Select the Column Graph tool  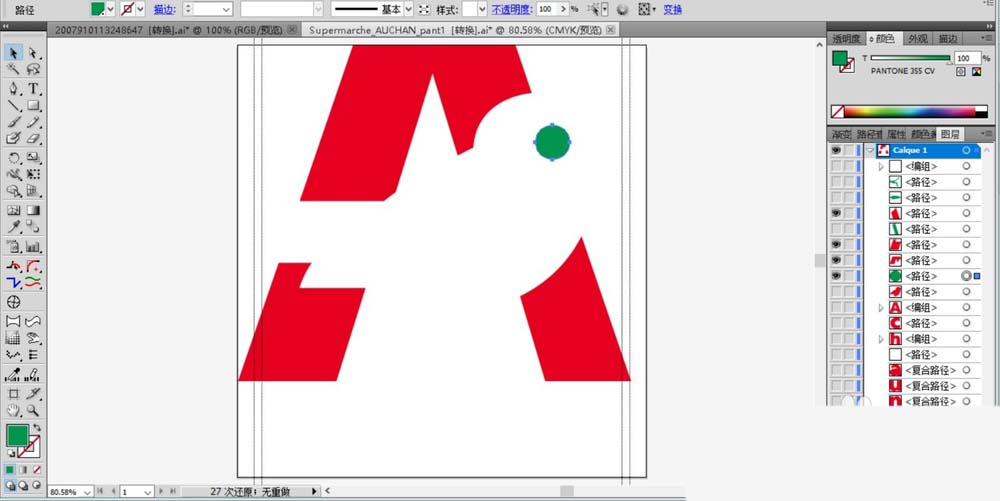point(33,247)
